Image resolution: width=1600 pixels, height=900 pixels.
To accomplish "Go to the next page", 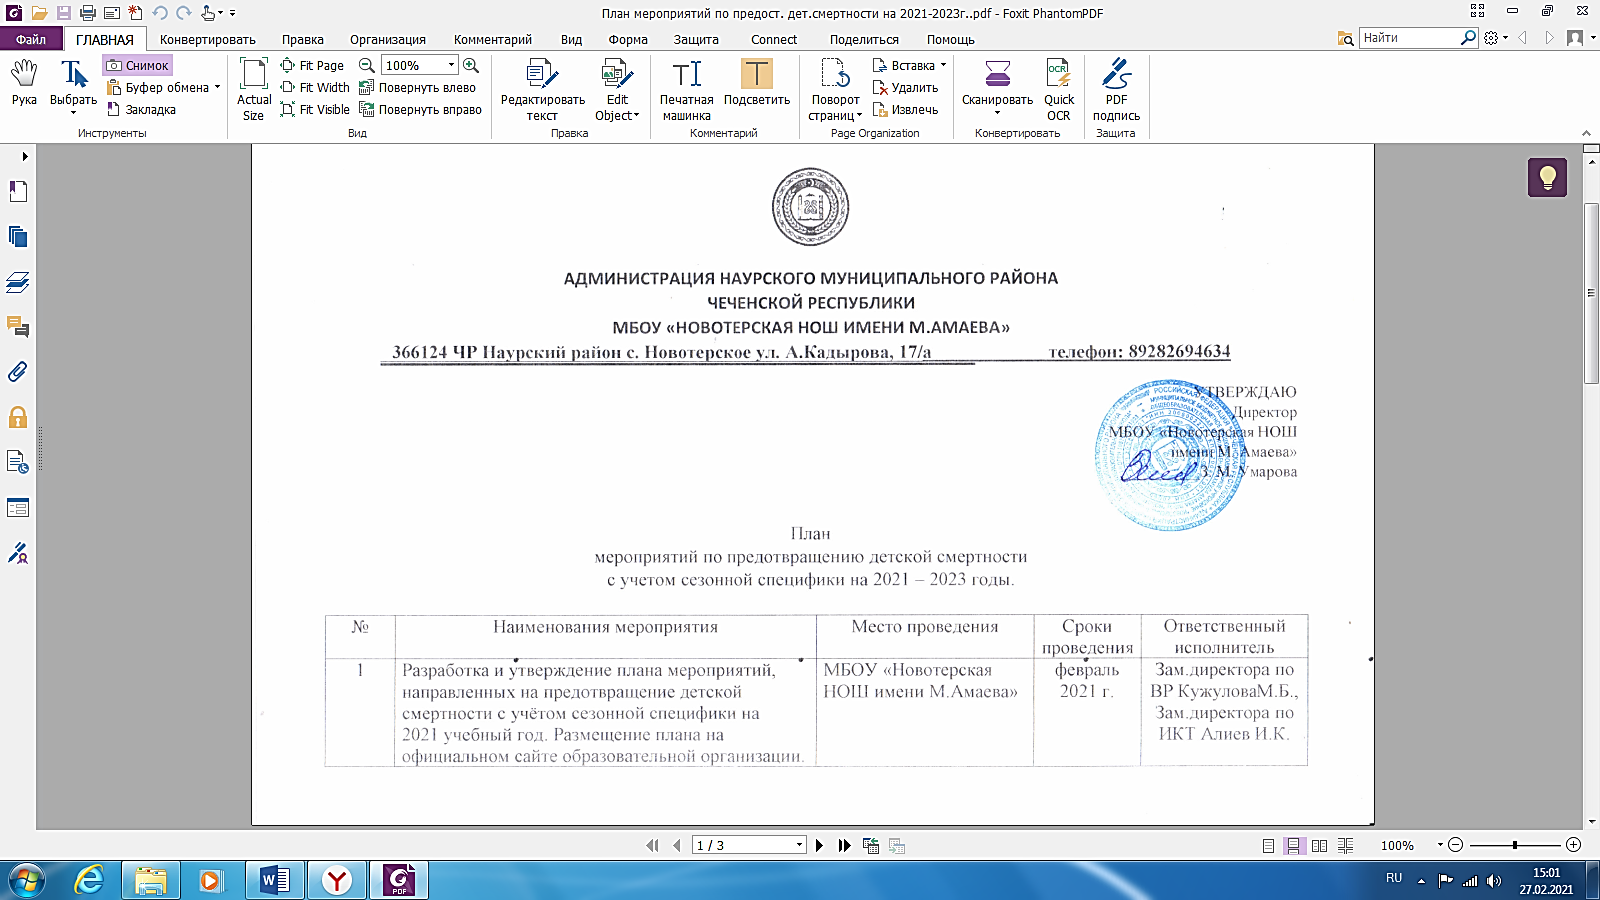I will click(x=820, y=846).
